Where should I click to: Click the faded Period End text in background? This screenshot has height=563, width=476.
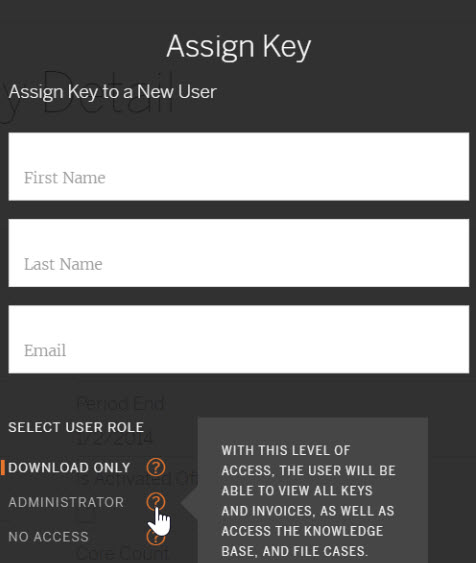pyautogui.click(x=121, y=403)
